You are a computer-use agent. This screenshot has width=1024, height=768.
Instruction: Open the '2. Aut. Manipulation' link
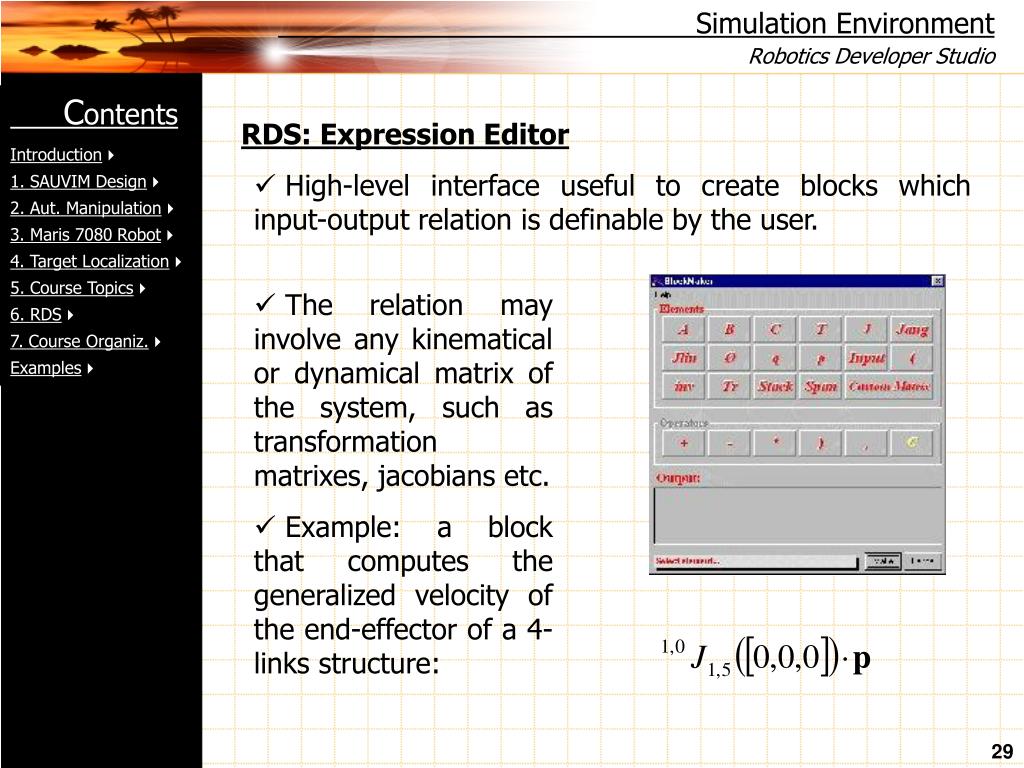[86, 208]
